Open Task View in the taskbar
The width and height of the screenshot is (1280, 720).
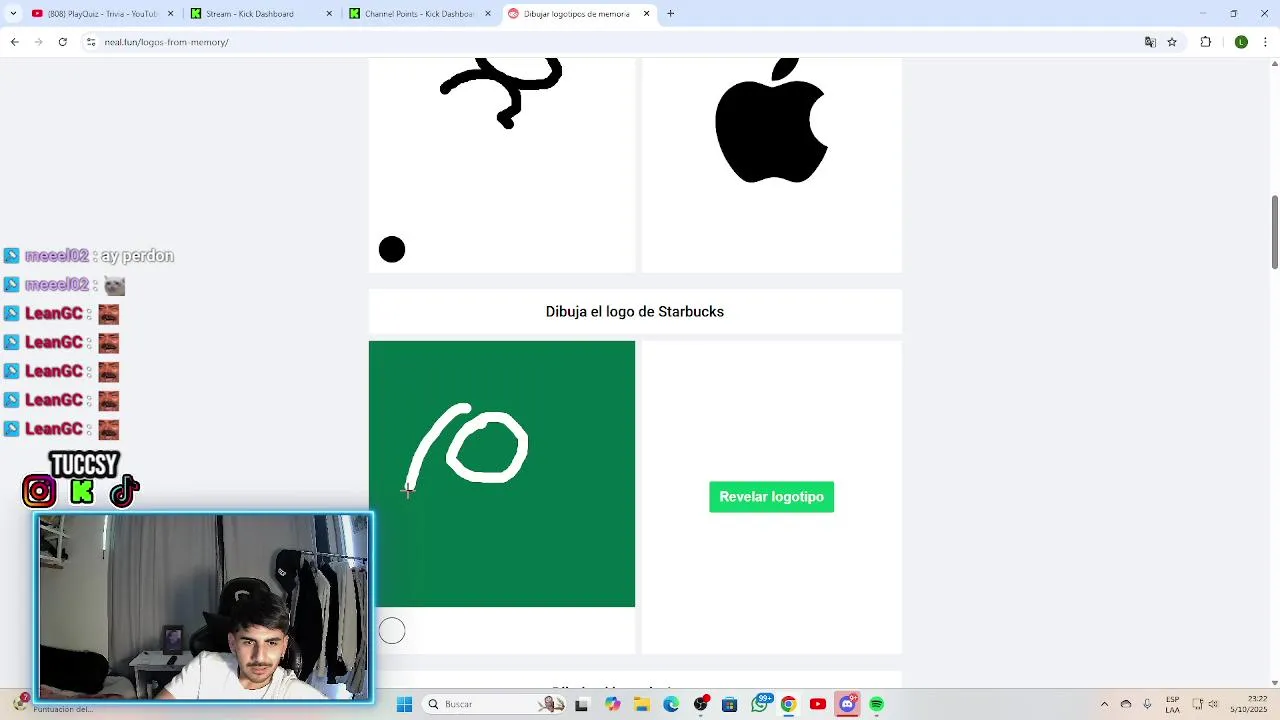point(581,704)
